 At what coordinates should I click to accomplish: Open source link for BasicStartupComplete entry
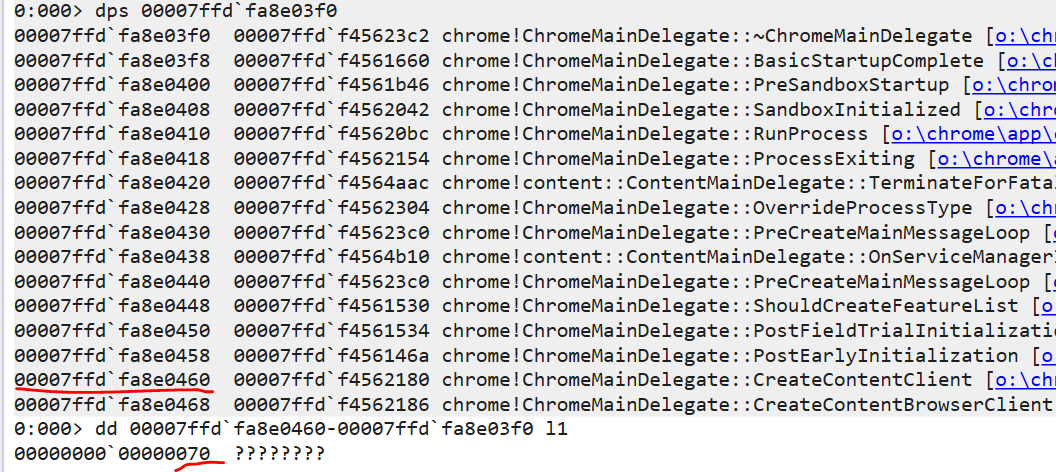1026,61
